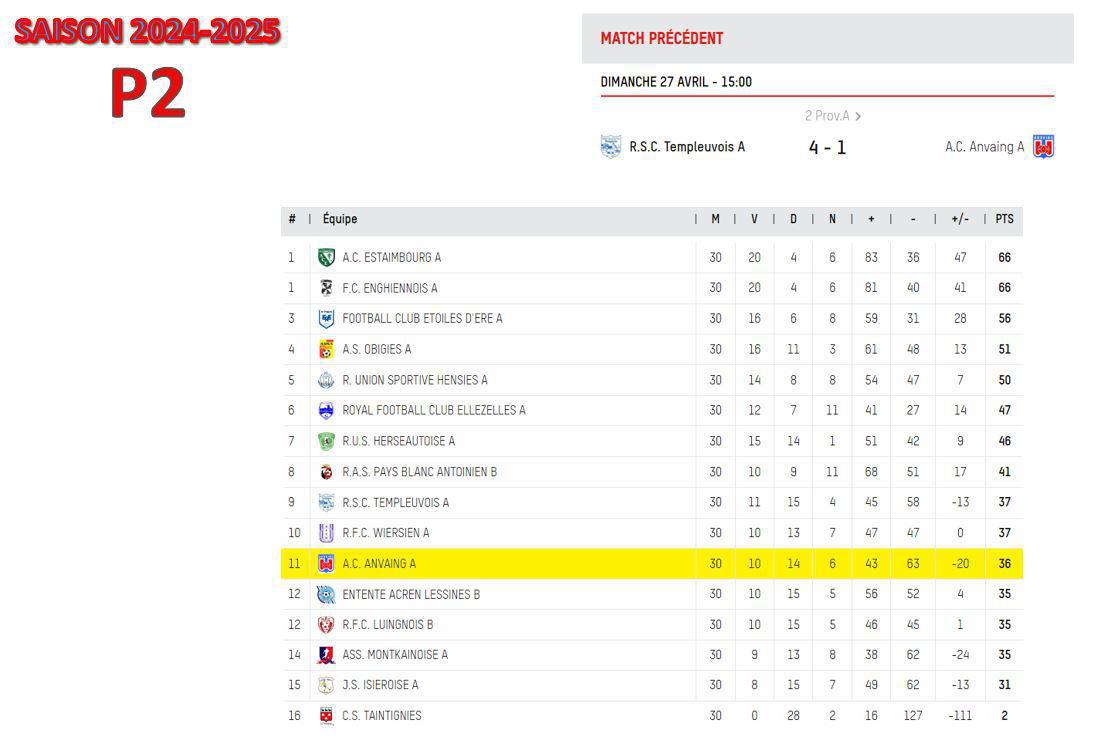Sort table by PTS column header
The image size is (1113, 744).
1004,219
